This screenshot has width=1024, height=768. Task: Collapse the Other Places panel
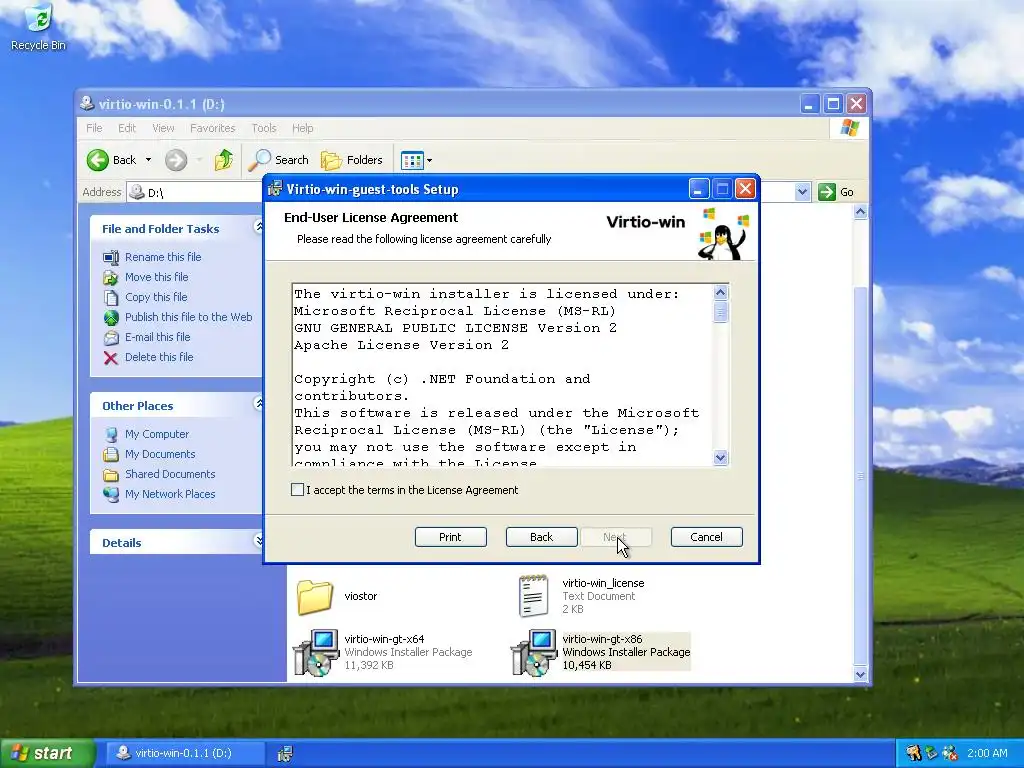point(259,404)
